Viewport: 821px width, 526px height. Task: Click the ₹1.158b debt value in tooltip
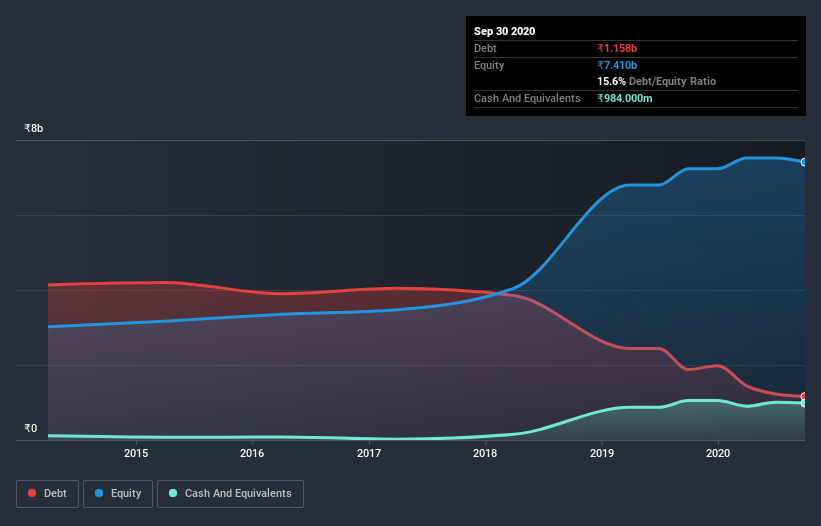(617, 48)
